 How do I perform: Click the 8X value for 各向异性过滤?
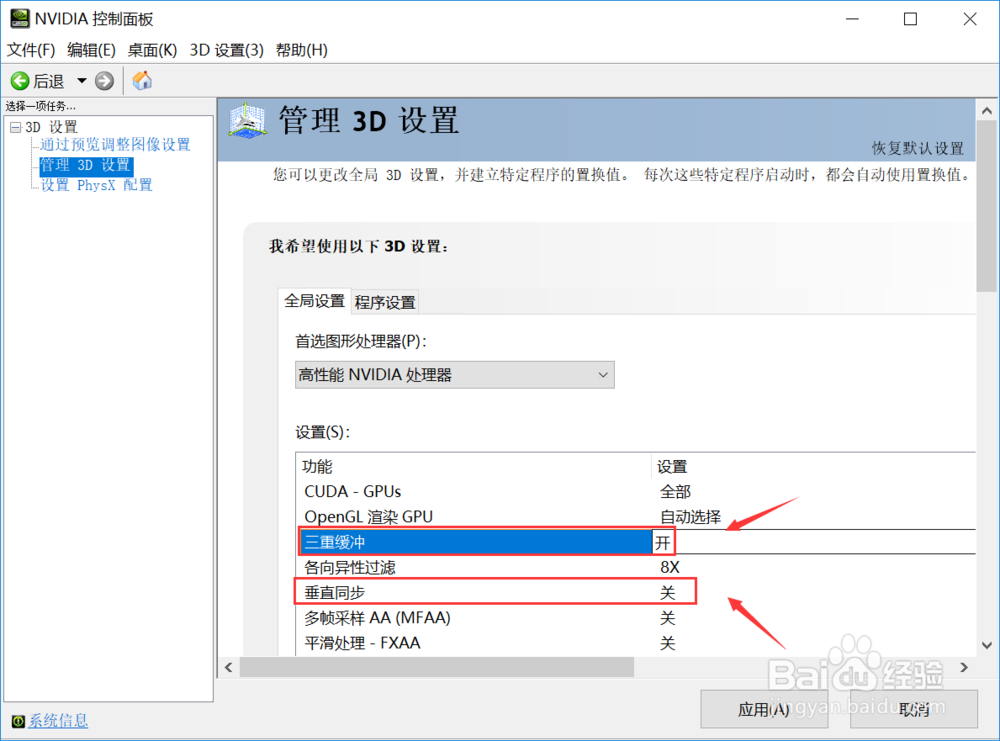click(670, 567)
